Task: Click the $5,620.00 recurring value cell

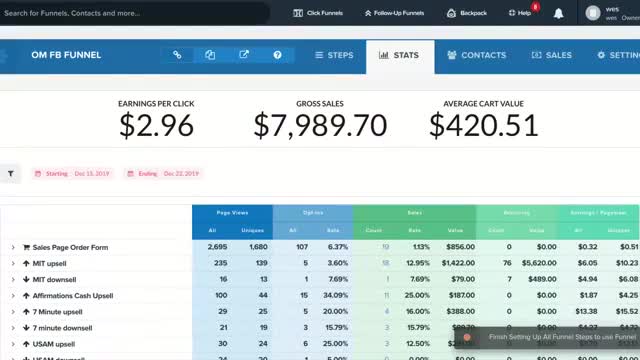Action: point(539,263)
